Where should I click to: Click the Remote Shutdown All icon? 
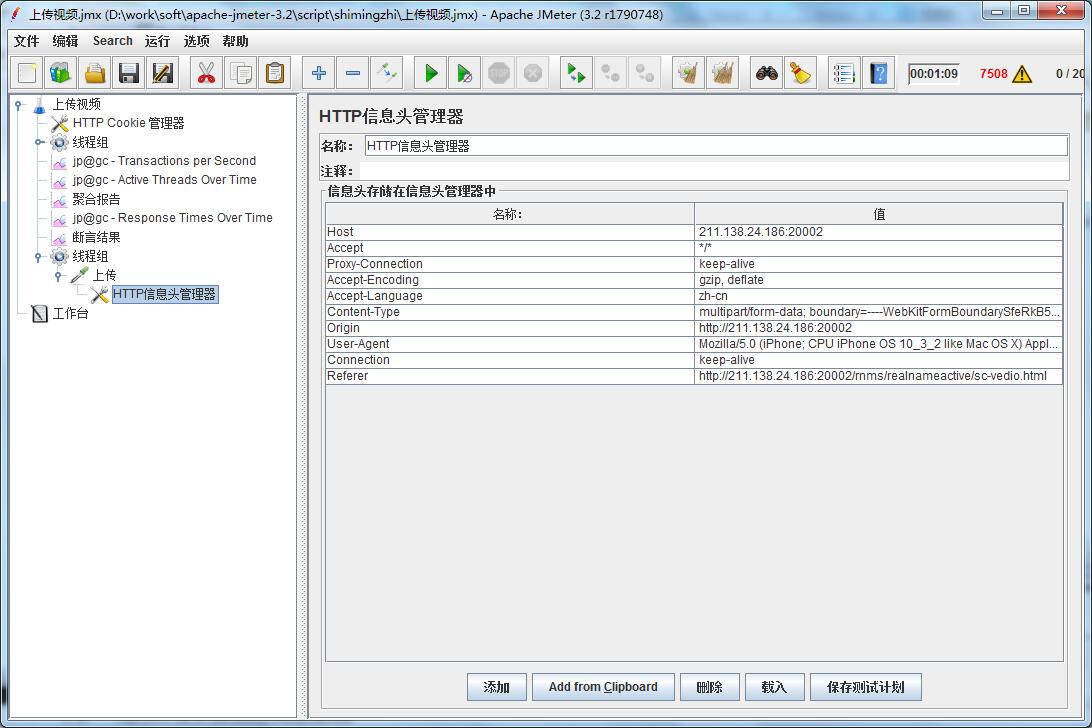pos(645,73)
